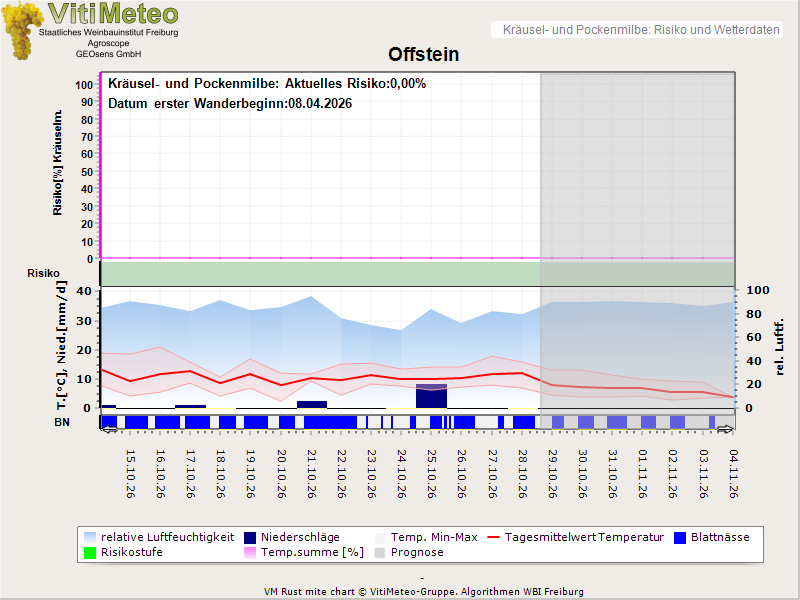Click the Temp. Min-Max legend swatch
The width and height of the screenshot is (800, 600).
tap(380, 538)
